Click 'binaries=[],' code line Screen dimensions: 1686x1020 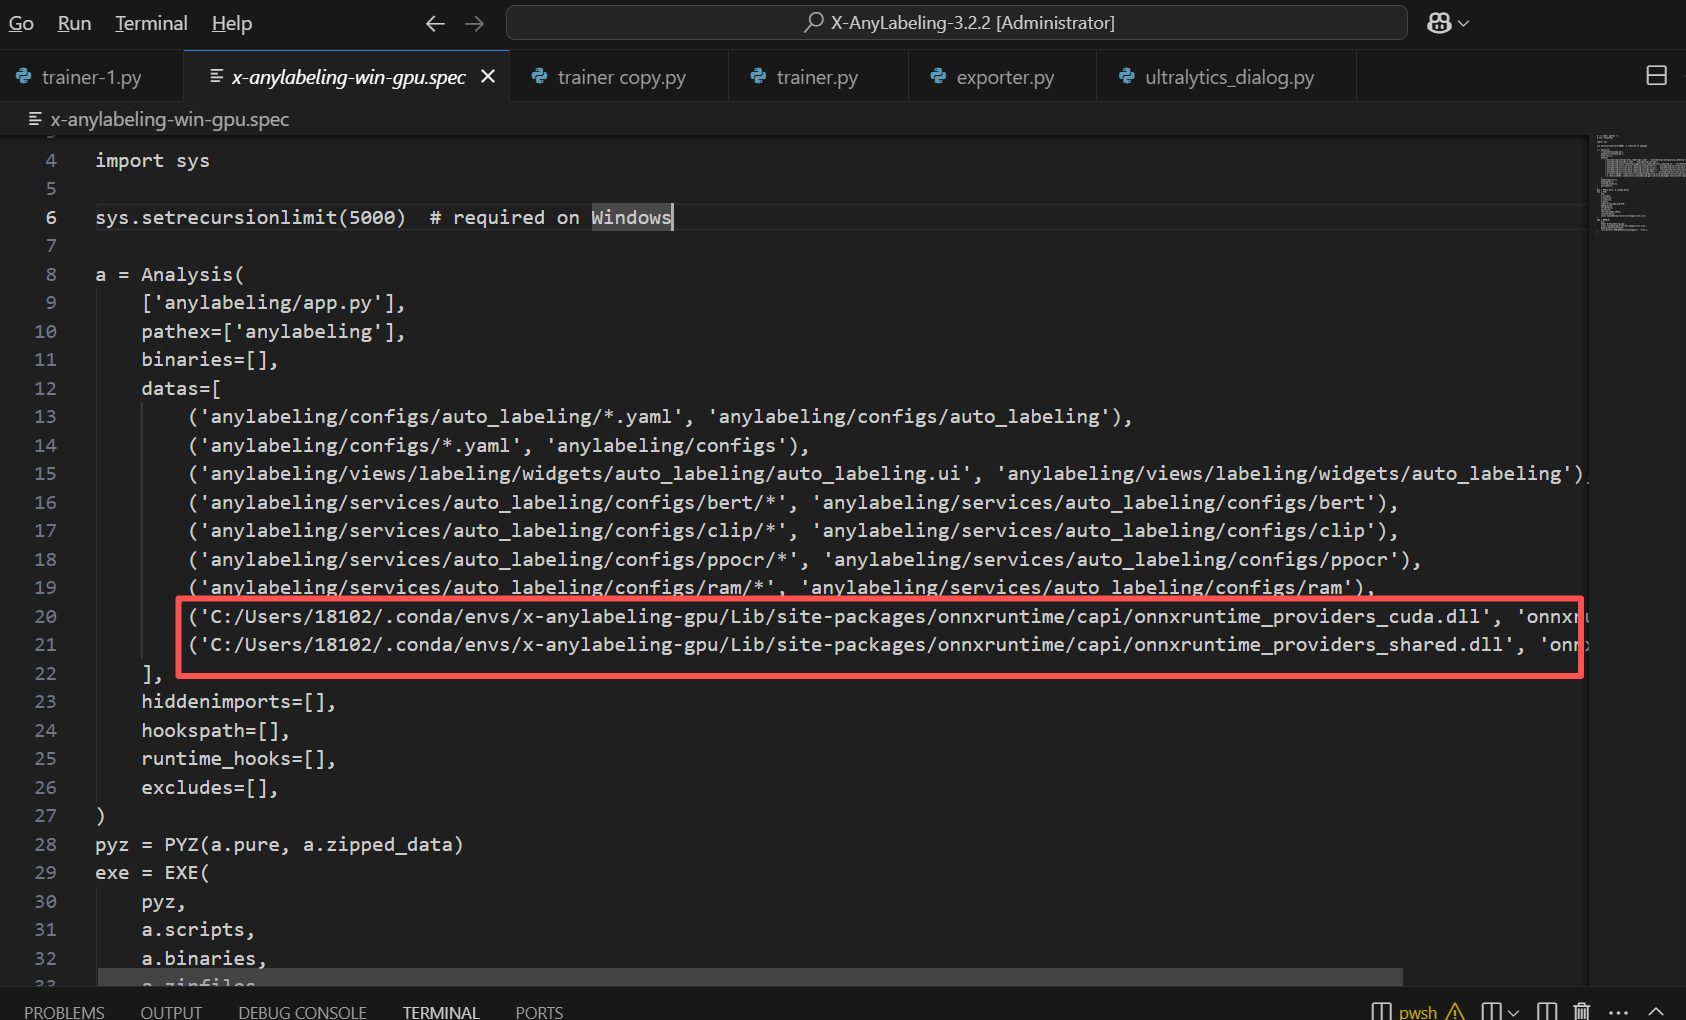click(x=209, y=359)
